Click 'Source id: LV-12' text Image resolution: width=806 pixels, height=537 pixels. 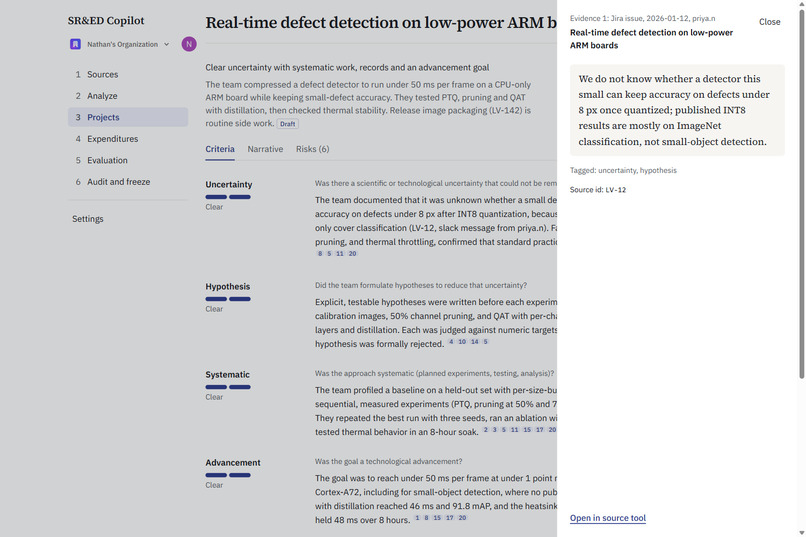(598, 190)
